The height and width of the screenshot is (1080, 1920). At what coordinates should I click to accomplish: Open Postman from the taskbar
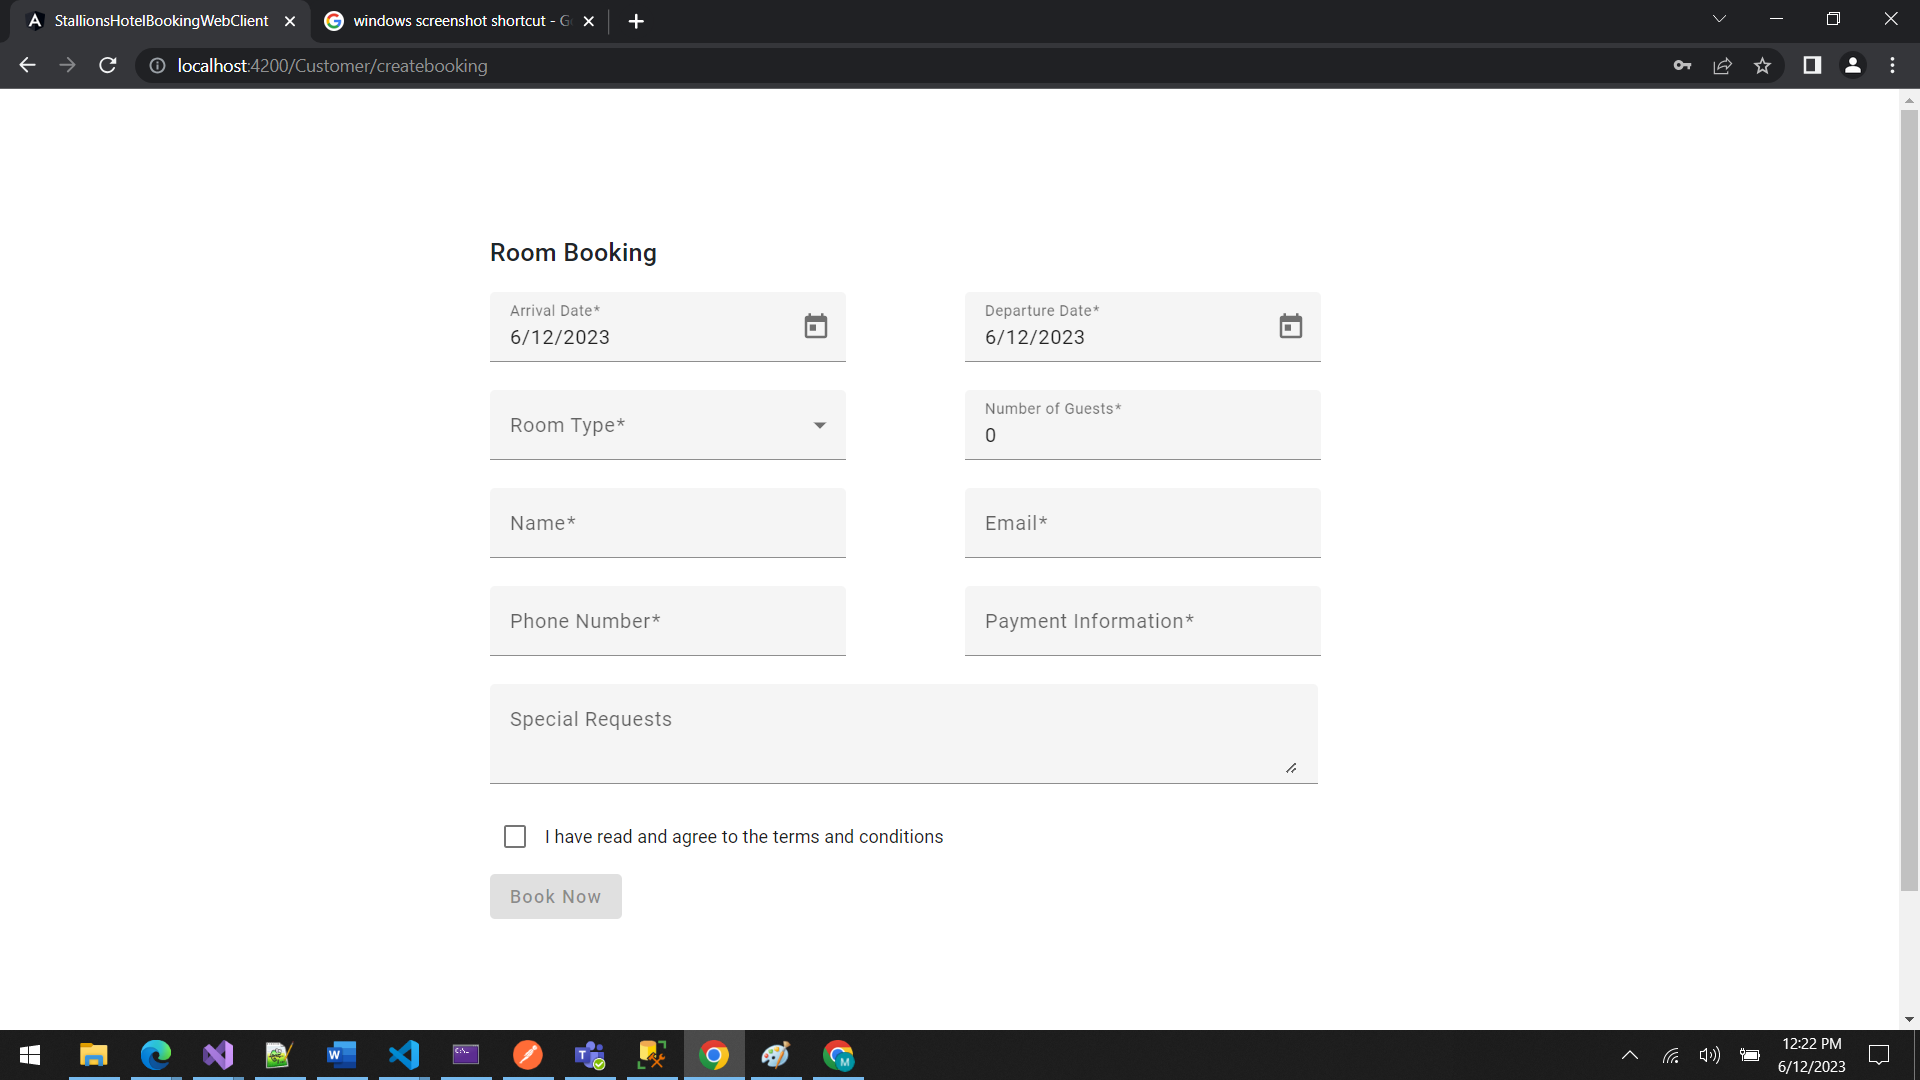528,1055
